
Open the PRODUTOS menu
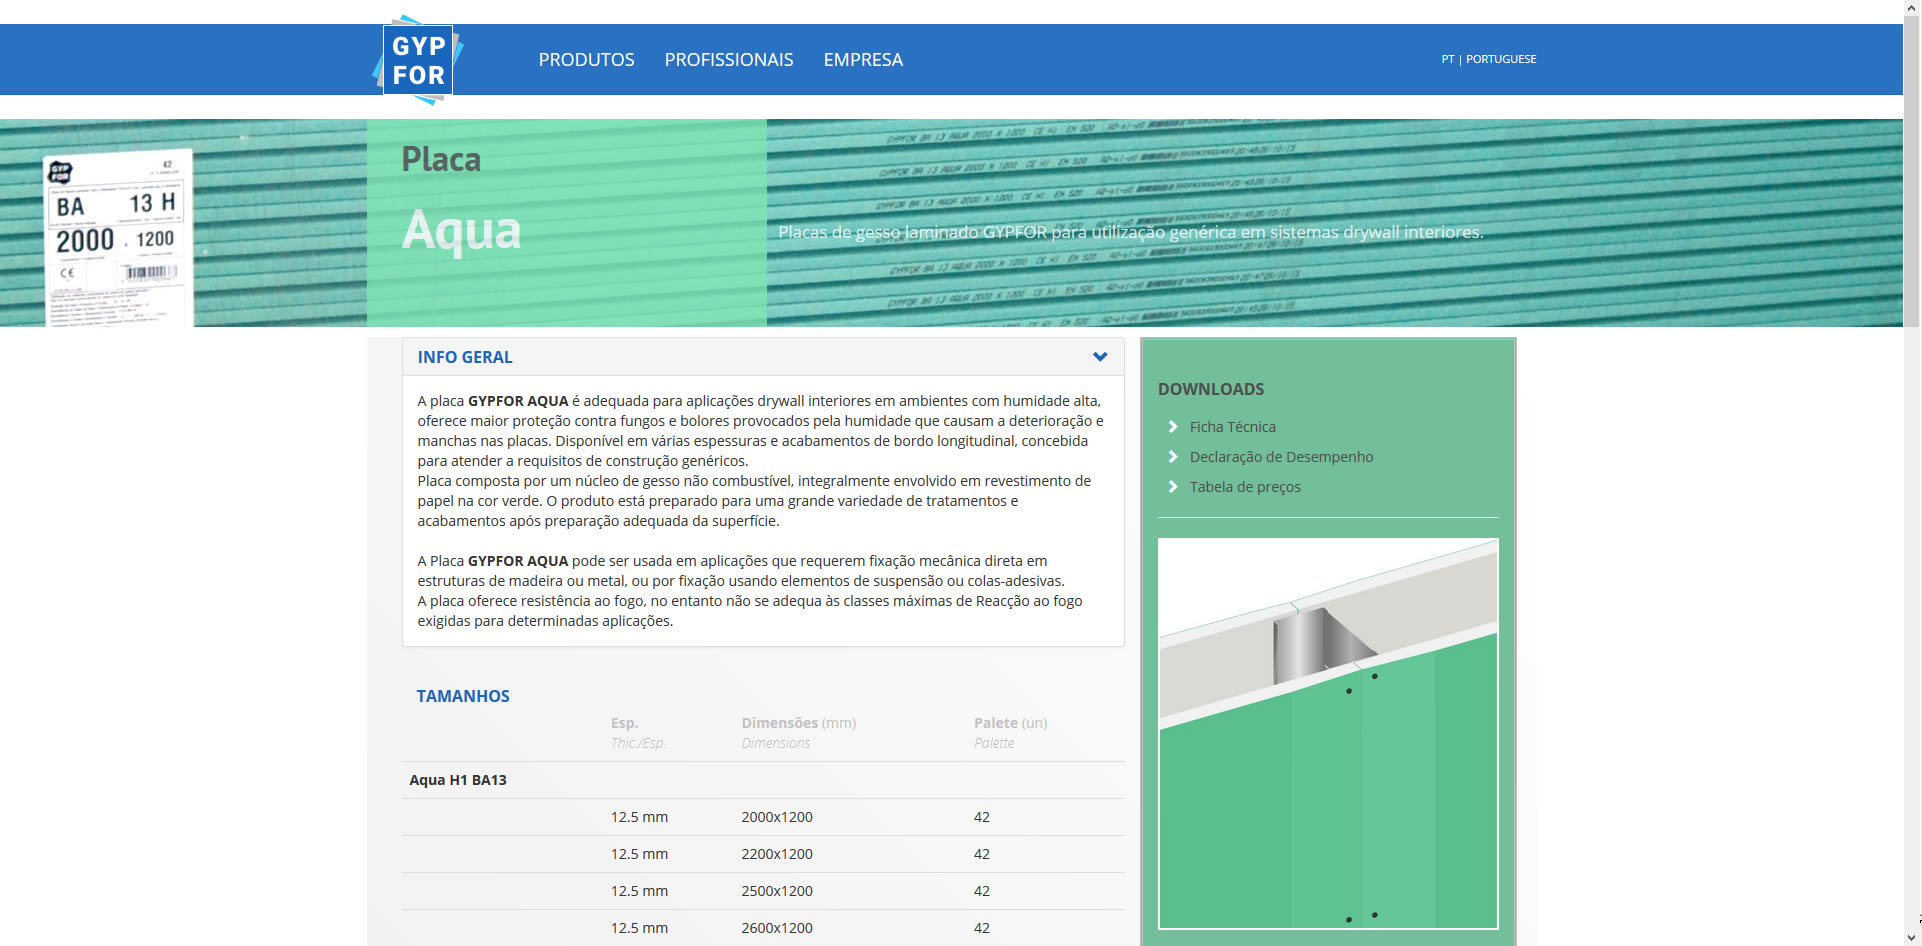(x=586, y=60)
